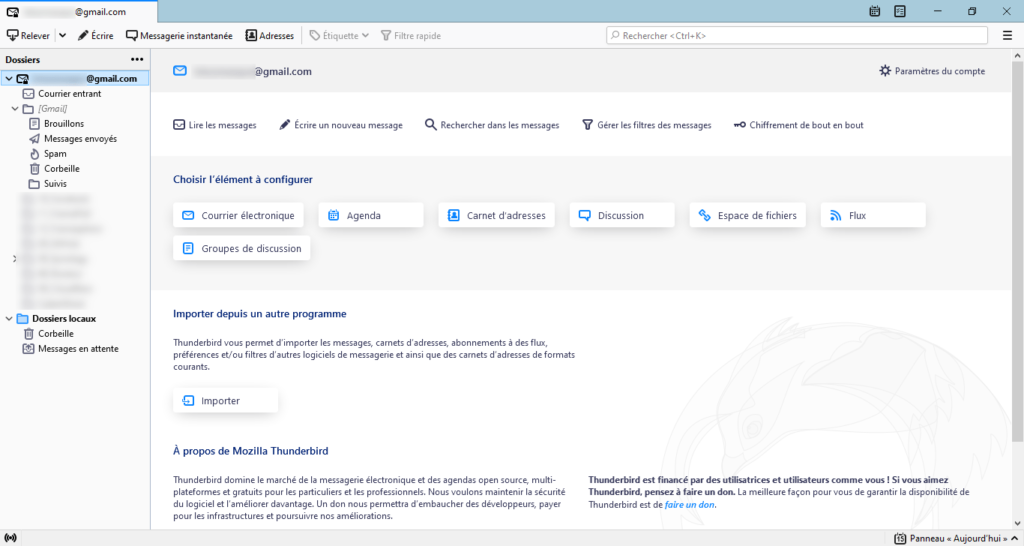Open the Étiquette dropdown
The image size is (1024, 546).
(339, 36)
